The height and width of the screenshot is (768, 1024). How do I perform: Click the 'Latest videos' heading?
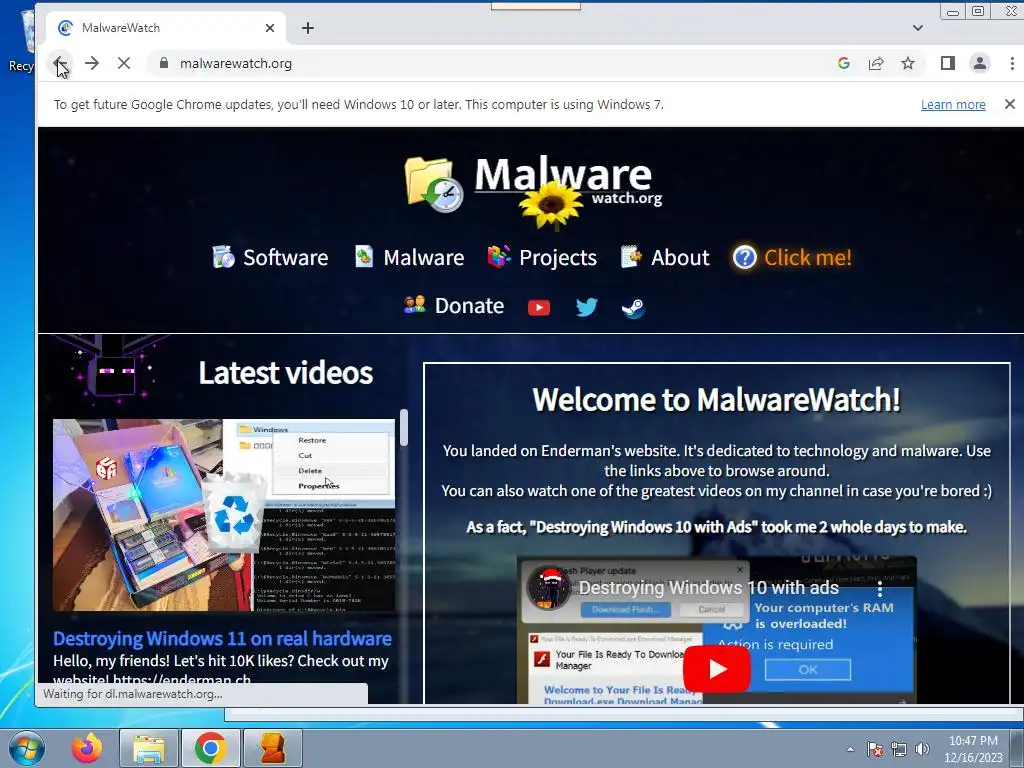pos(285,373)
